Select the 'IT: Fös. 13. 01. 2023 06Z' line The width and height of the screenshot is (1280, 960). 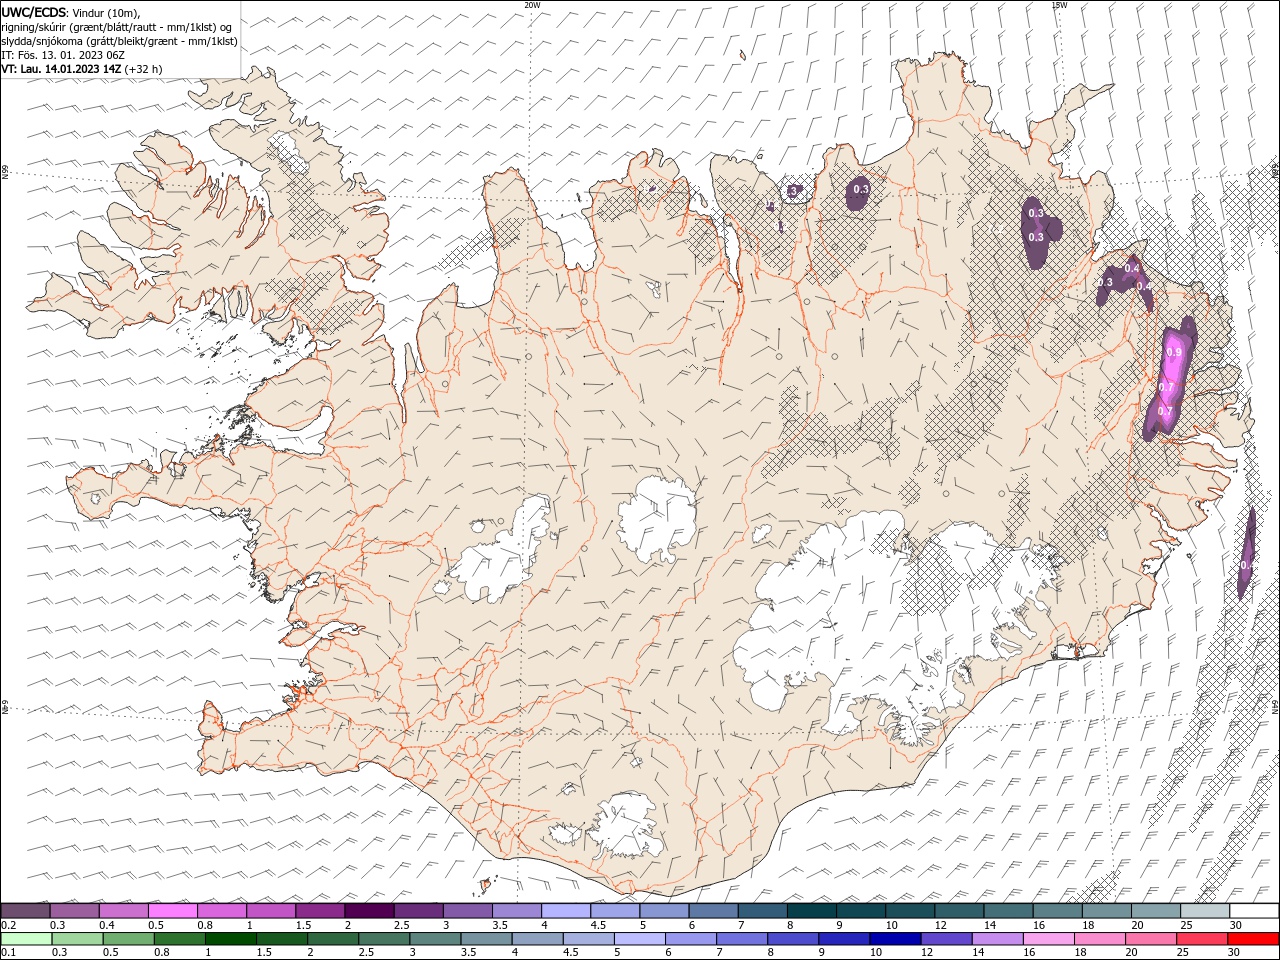63,55
